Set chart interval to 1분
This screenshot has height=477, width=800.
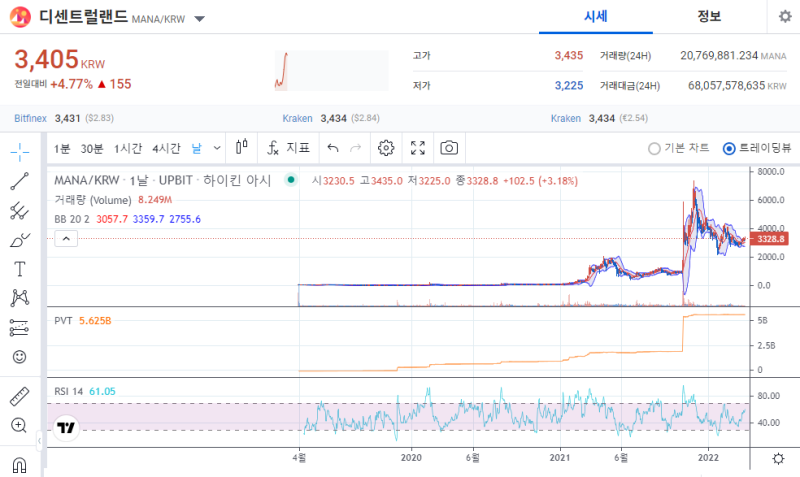[x=62, y=148]
